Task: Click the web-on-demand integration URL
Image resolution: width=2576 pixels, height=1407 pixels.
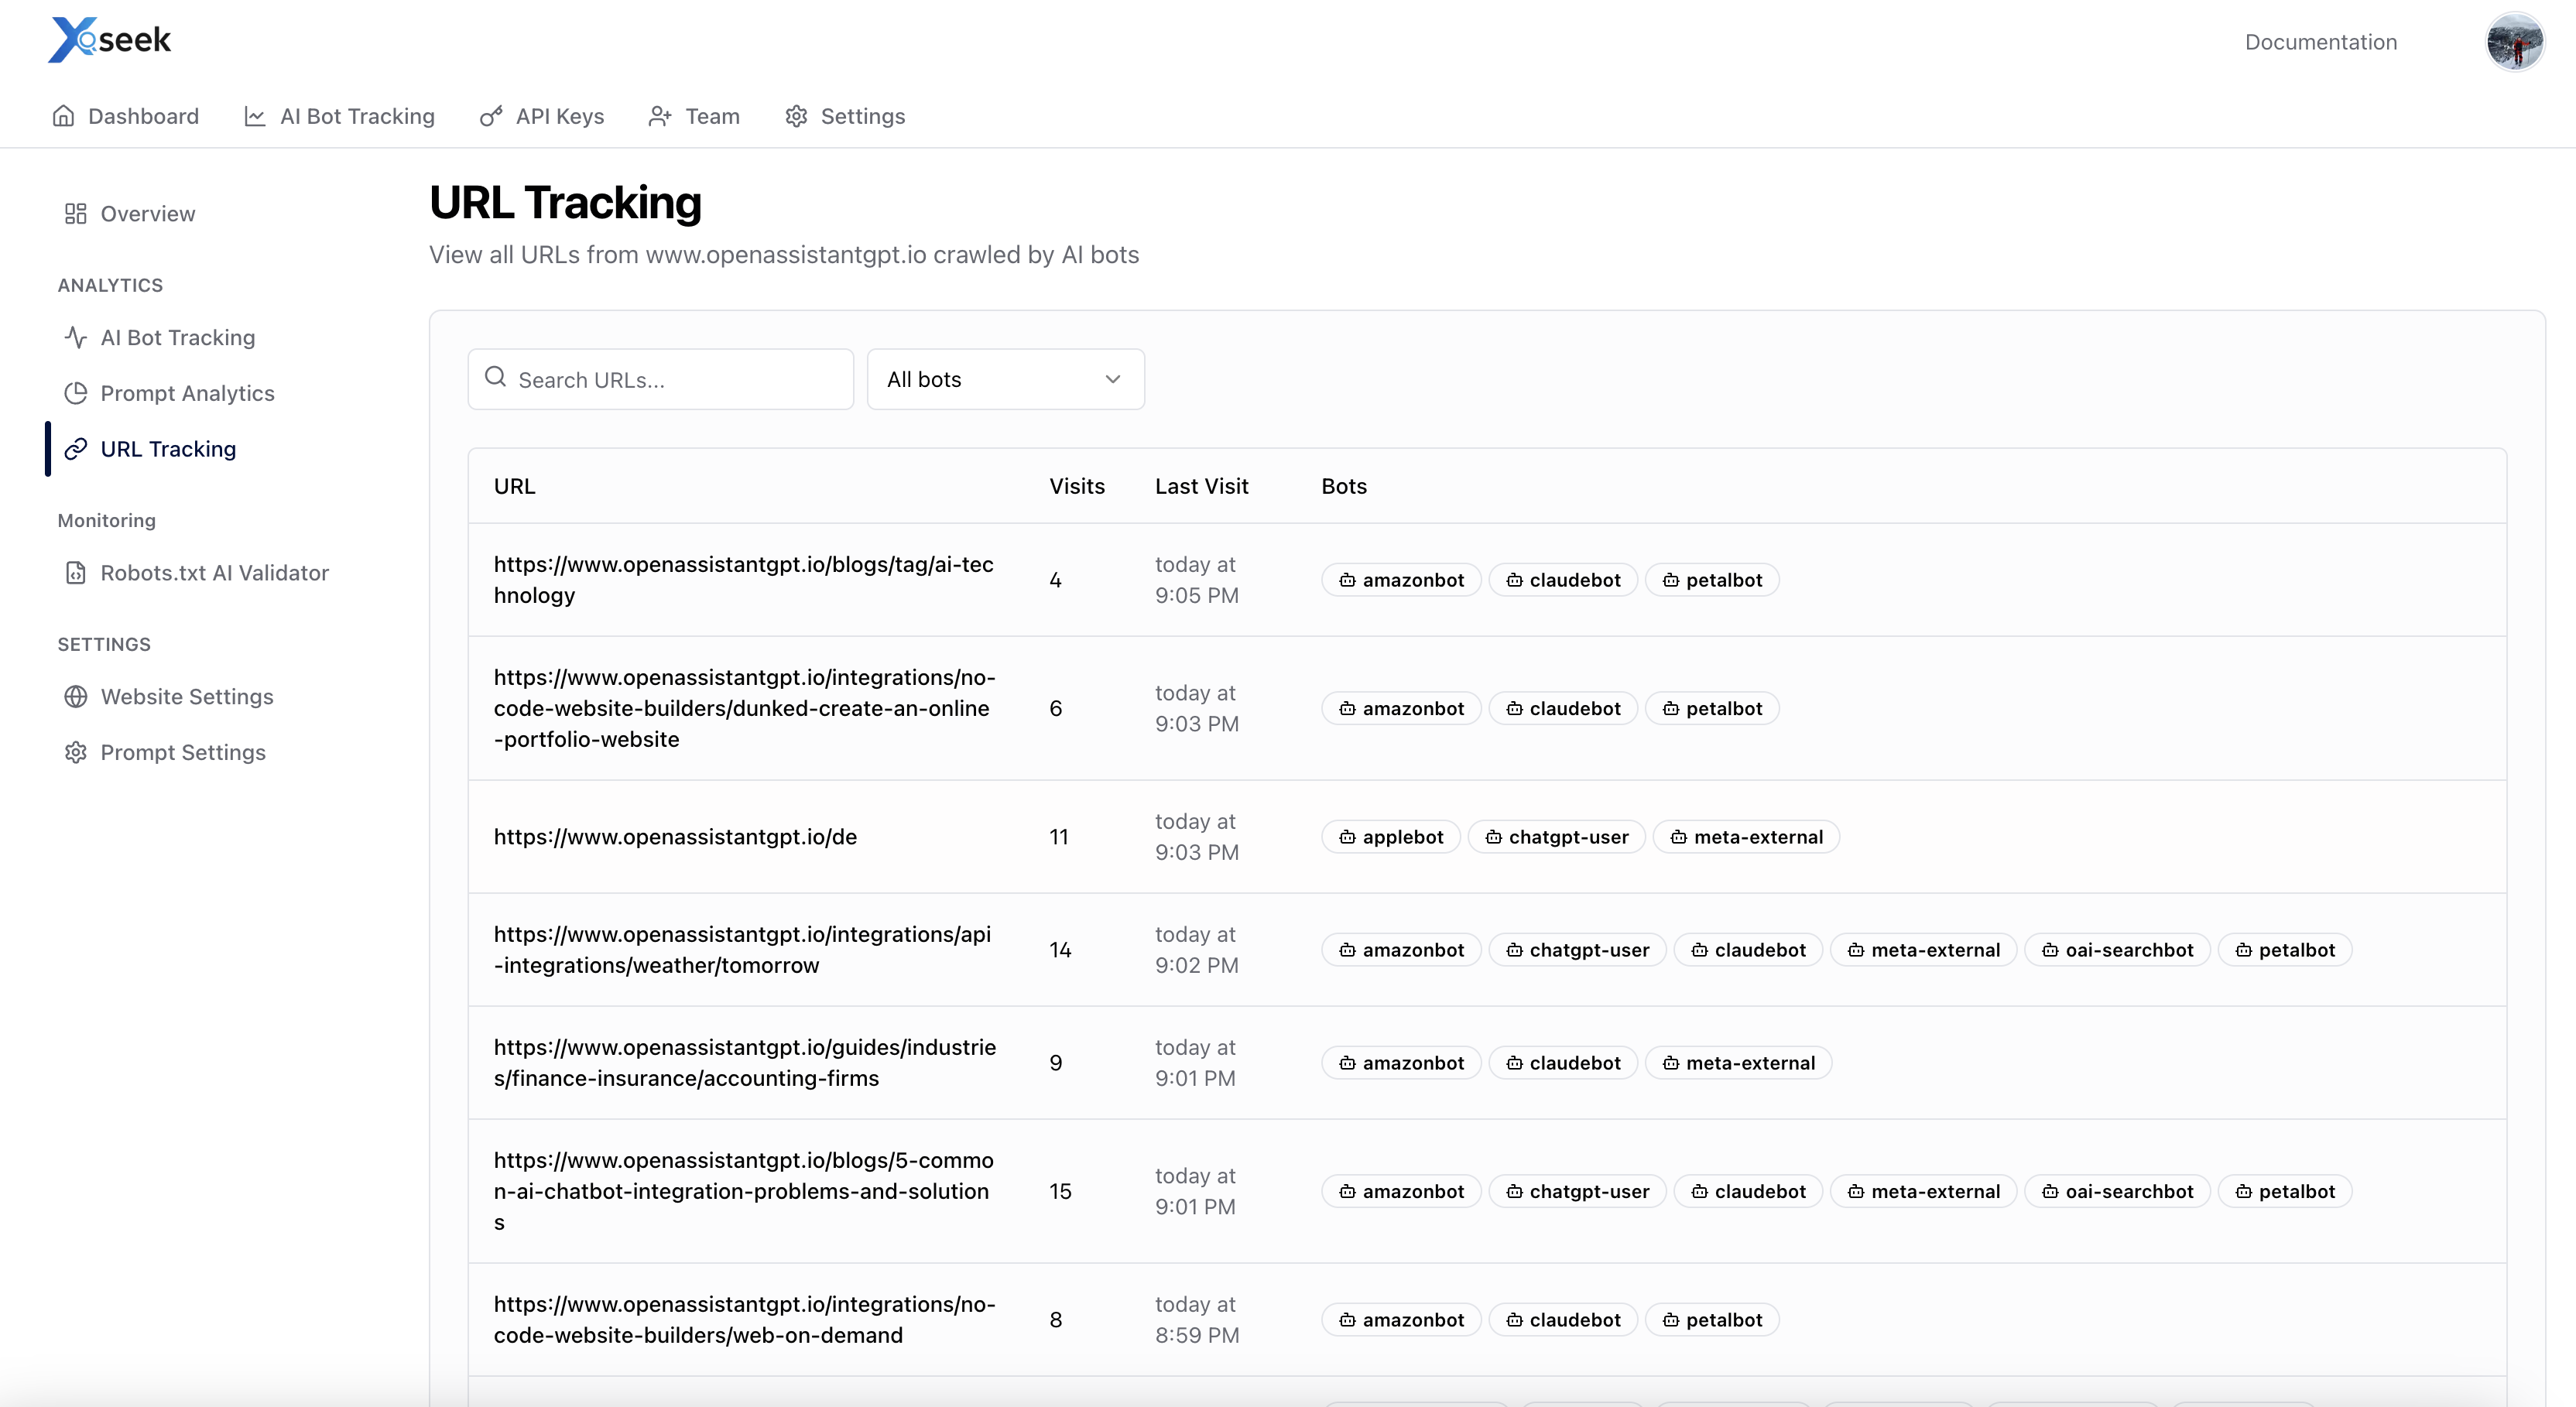Action: click(744, 1320)
